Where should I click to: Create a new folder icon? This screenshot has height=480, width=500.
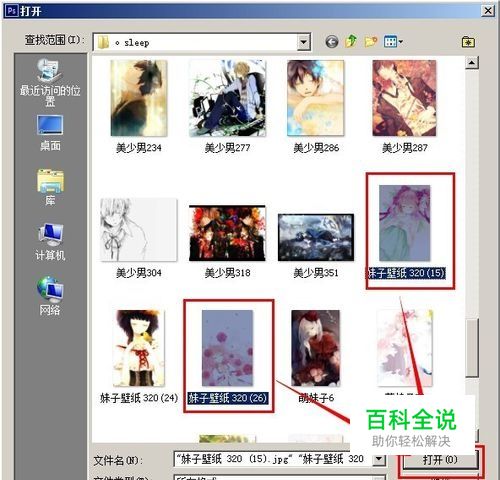point(371,42)
